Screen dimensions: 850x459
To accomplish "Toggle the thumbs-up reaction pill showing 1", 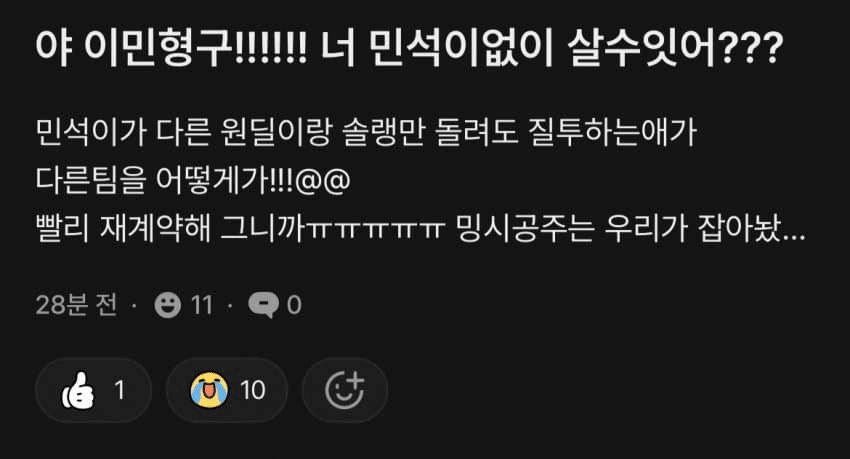I will 93,390.
